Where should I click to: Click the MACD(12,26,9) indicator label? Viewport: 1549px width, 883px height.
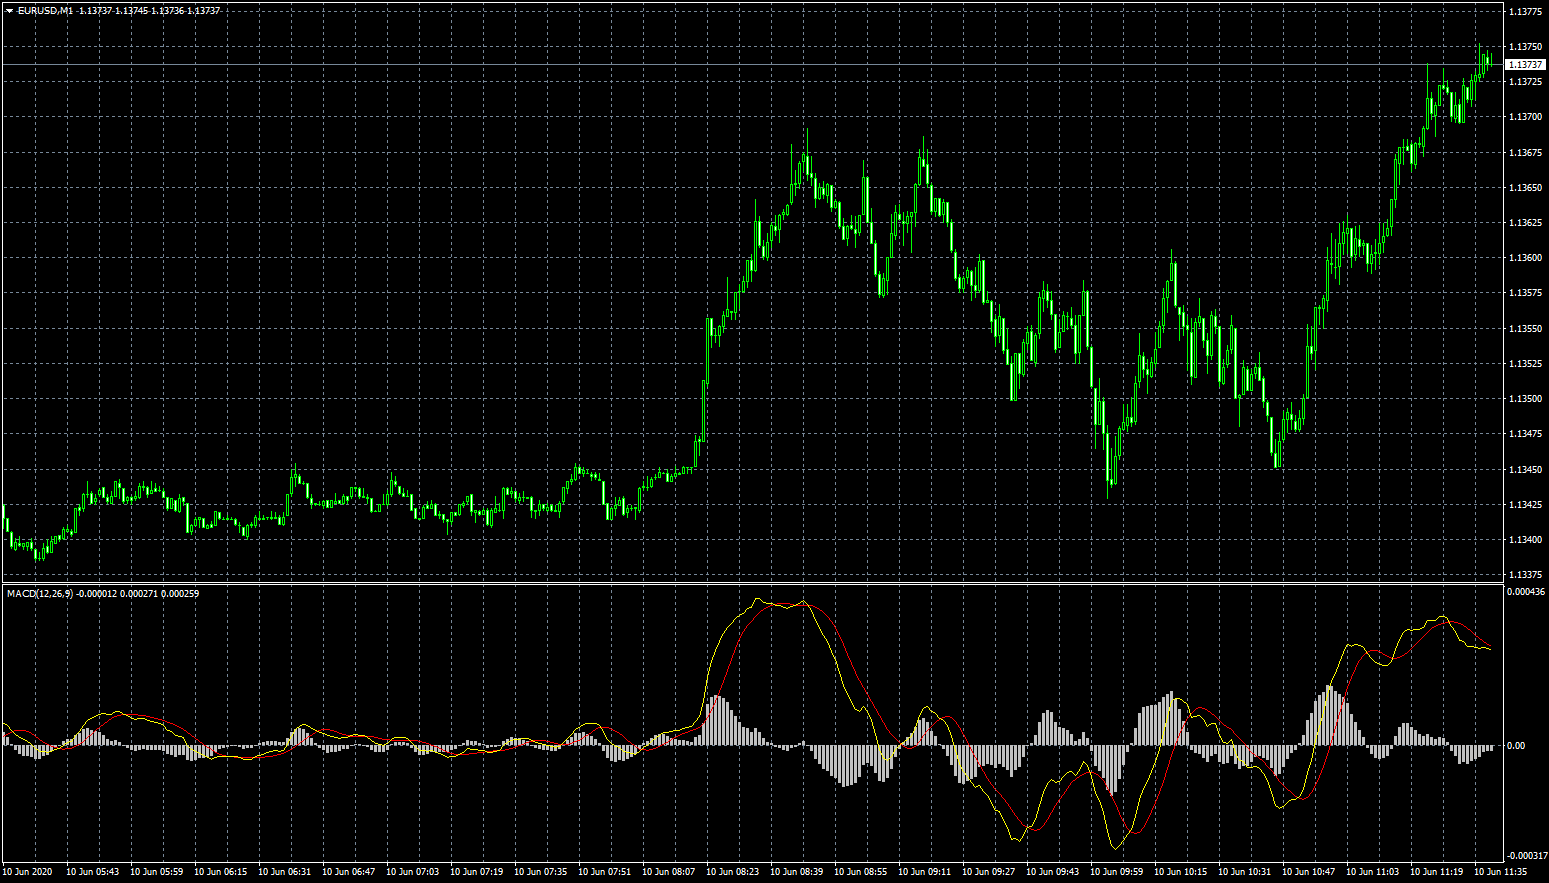pyautogui.click(x=40, y=594)
